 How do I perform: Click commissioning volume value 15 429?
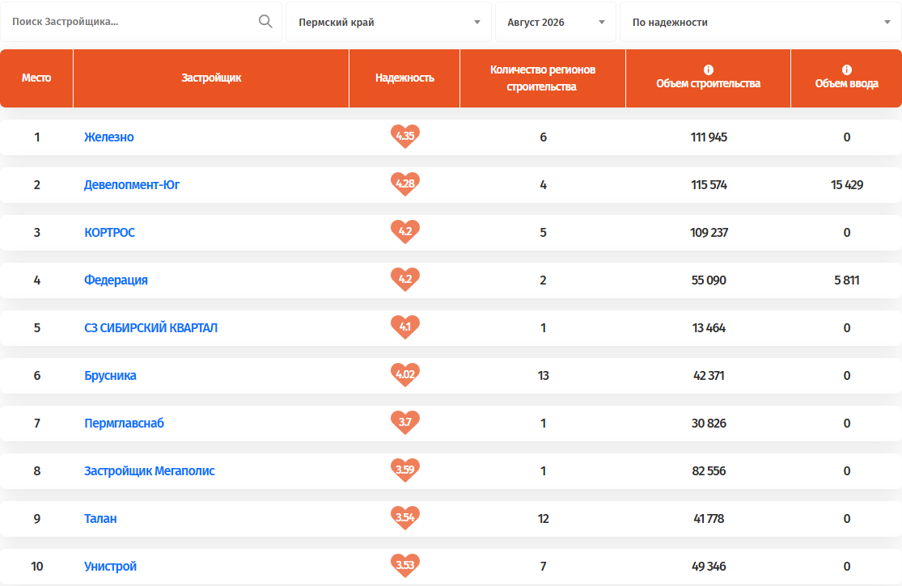coord(847,185)
